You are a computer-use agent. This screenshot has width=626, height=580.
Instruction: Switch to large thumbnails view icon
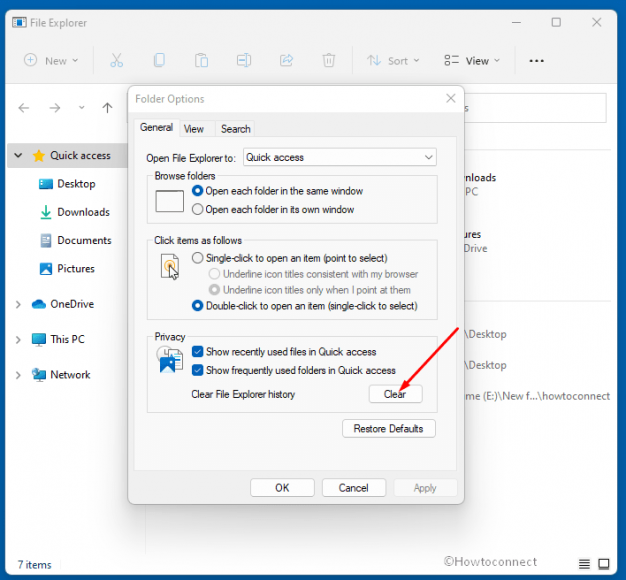point(604,564)
